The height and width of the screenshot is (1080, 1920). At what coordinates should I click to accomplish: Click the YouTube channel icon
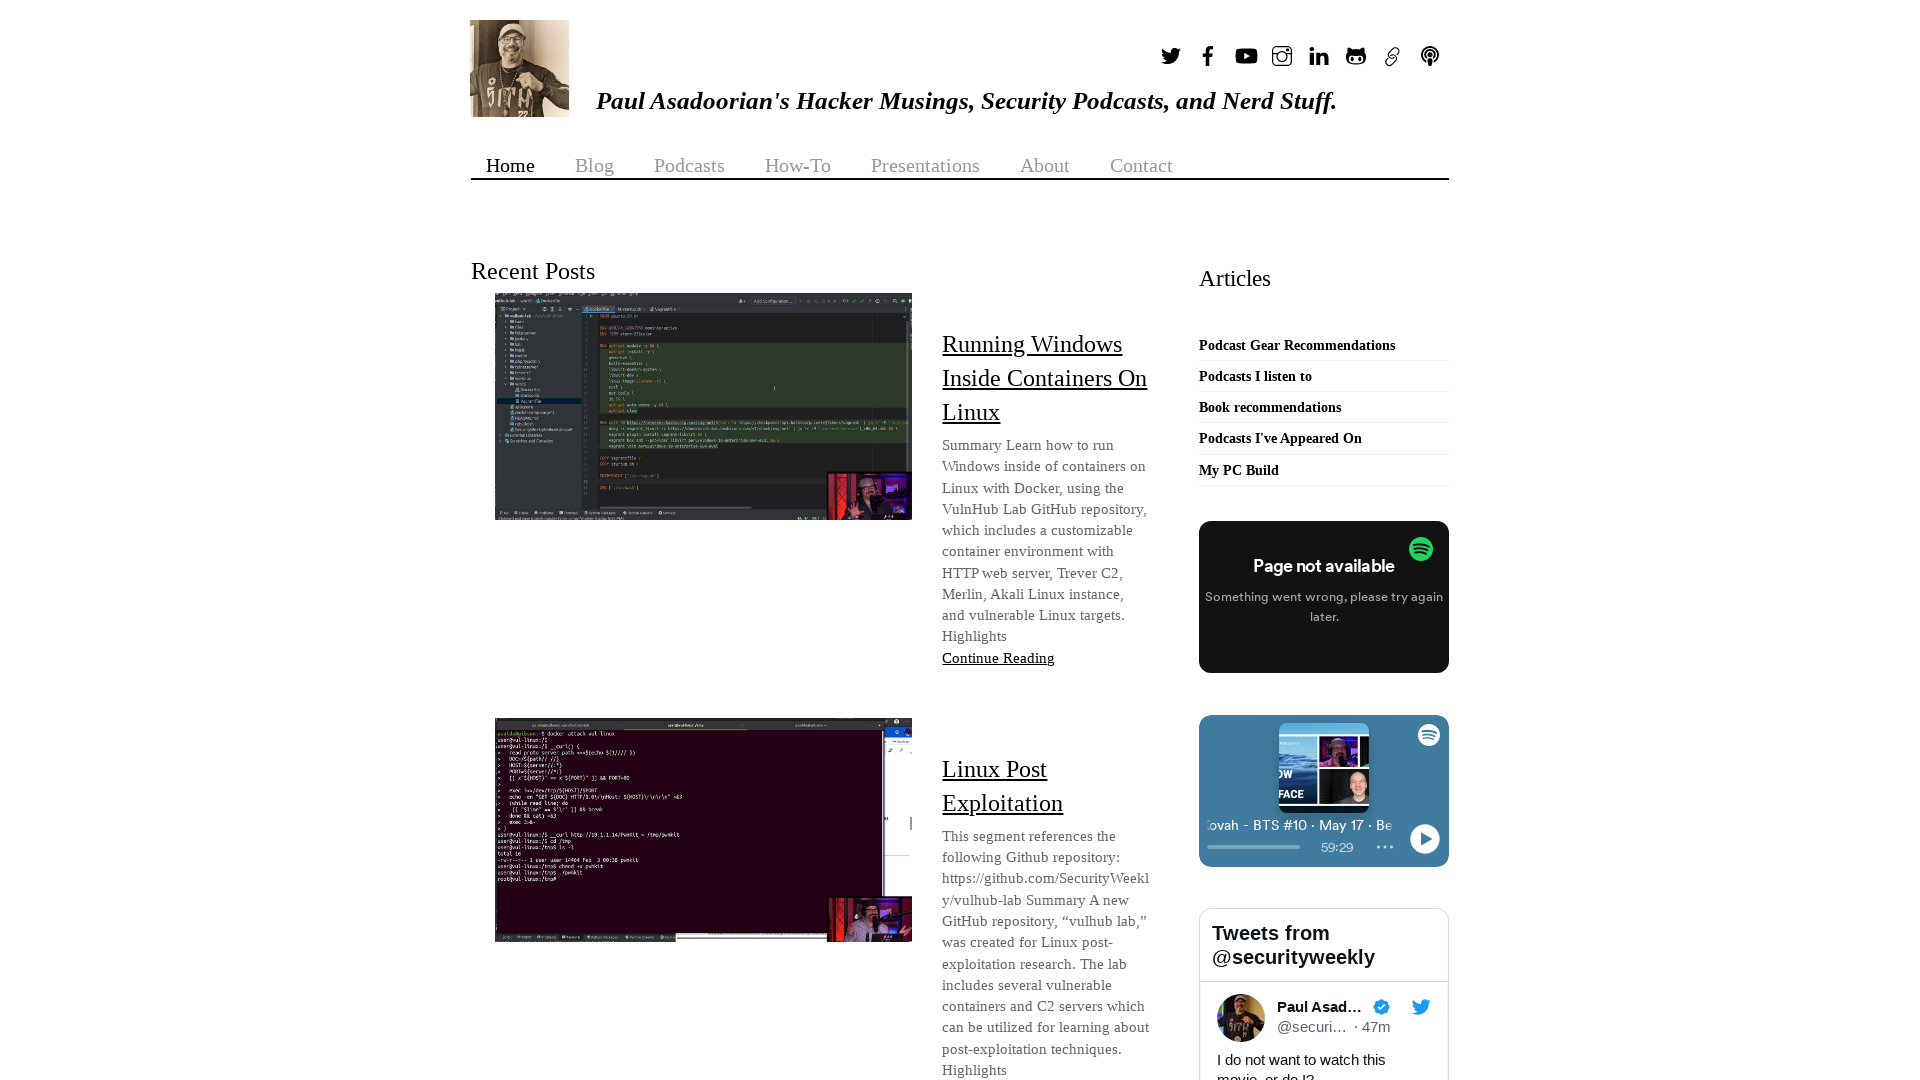click(x=1245, y=55)
